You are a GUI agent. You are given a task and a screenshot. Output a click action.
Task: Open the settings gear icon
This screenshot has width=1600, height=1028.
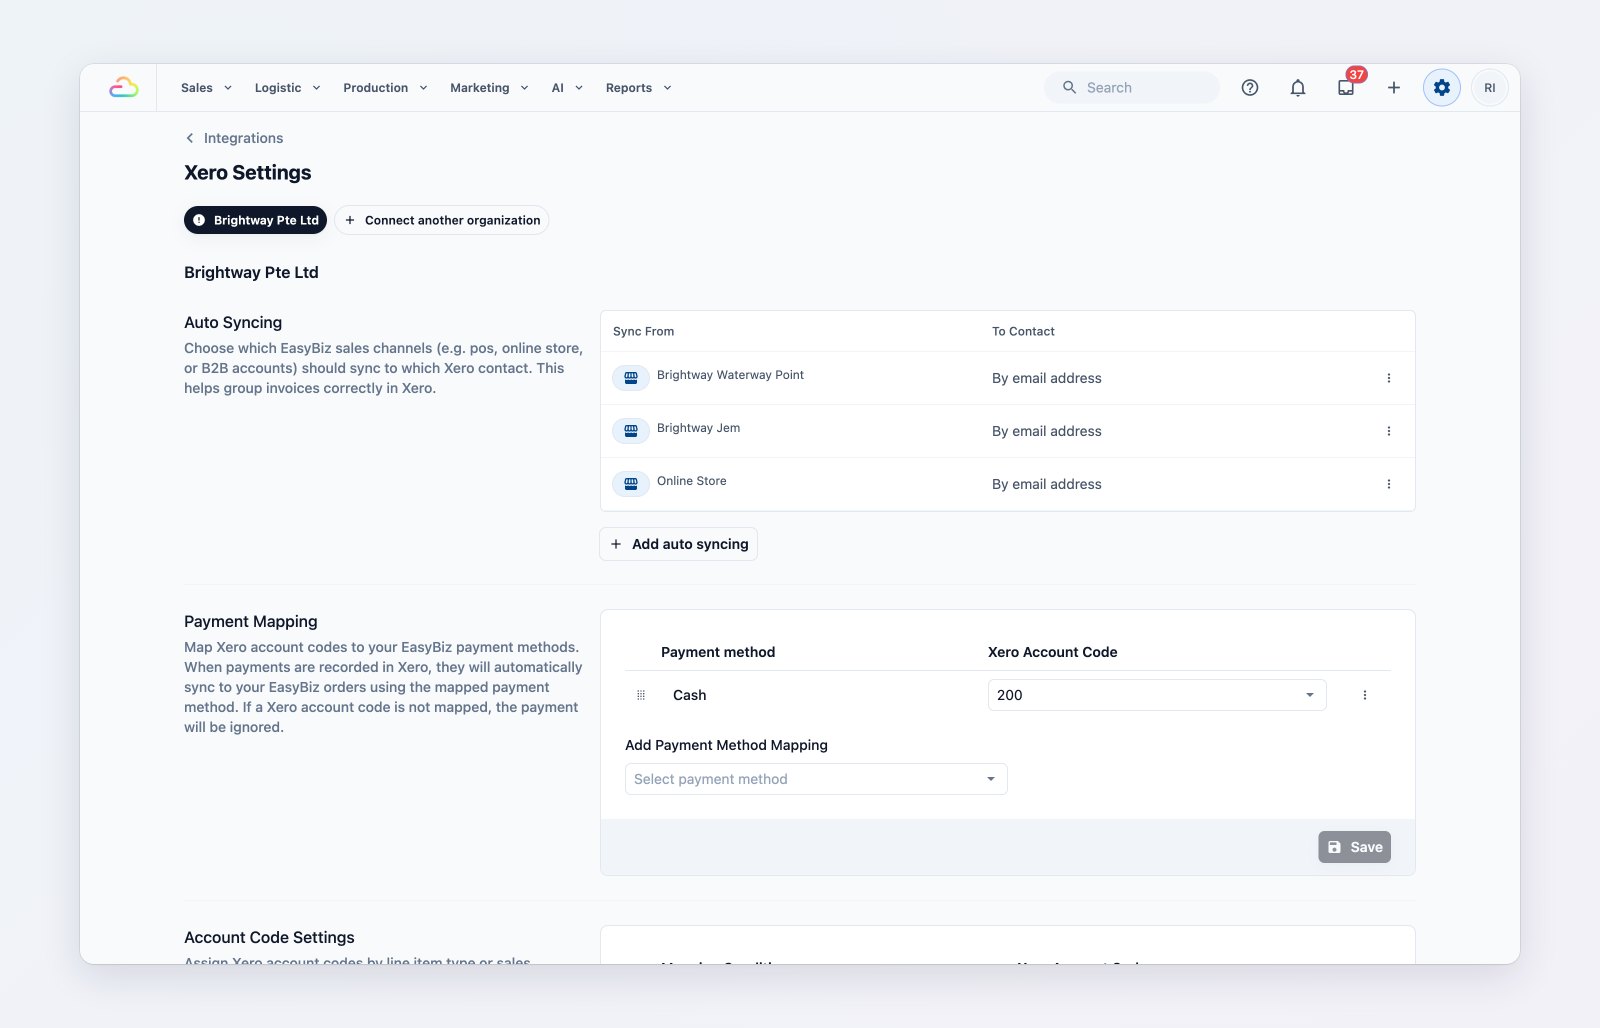(1442, 88)
